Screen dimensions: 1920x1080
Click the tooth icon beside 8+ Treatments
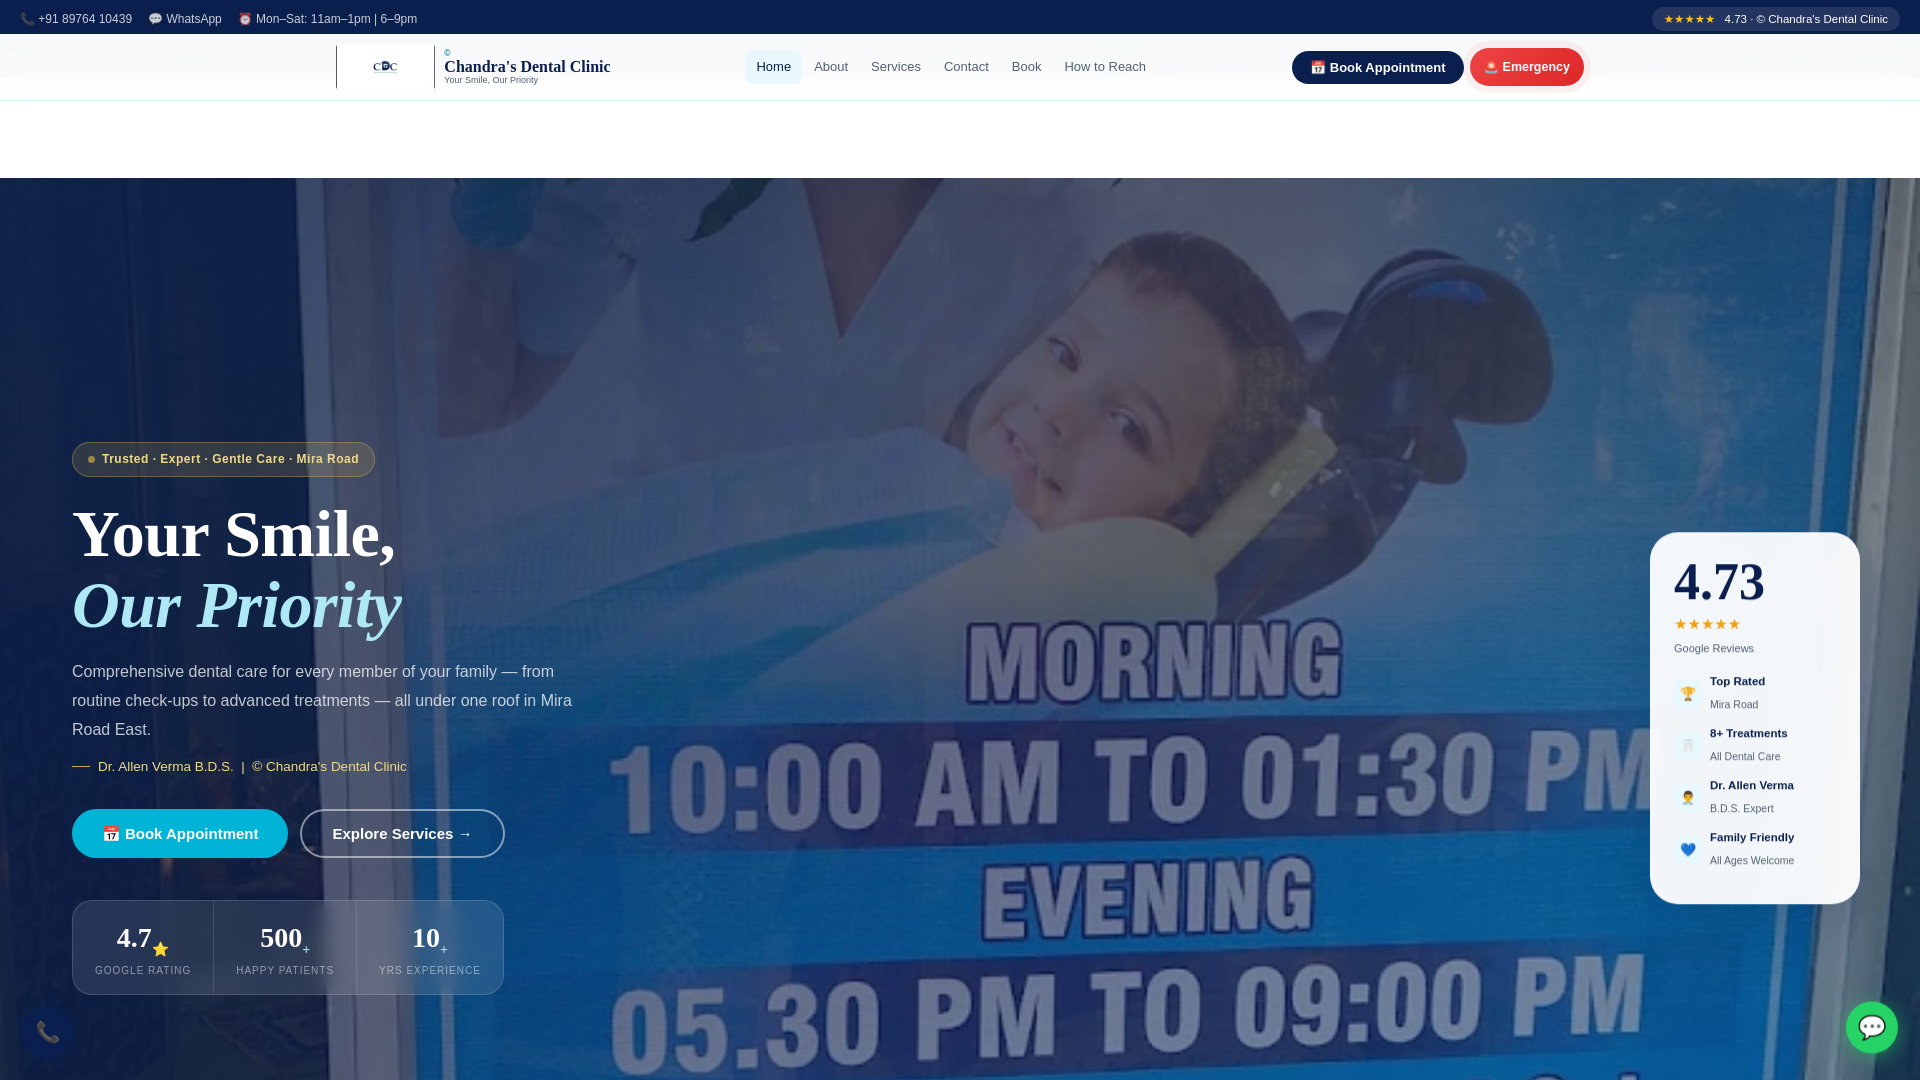(1688, 745)
